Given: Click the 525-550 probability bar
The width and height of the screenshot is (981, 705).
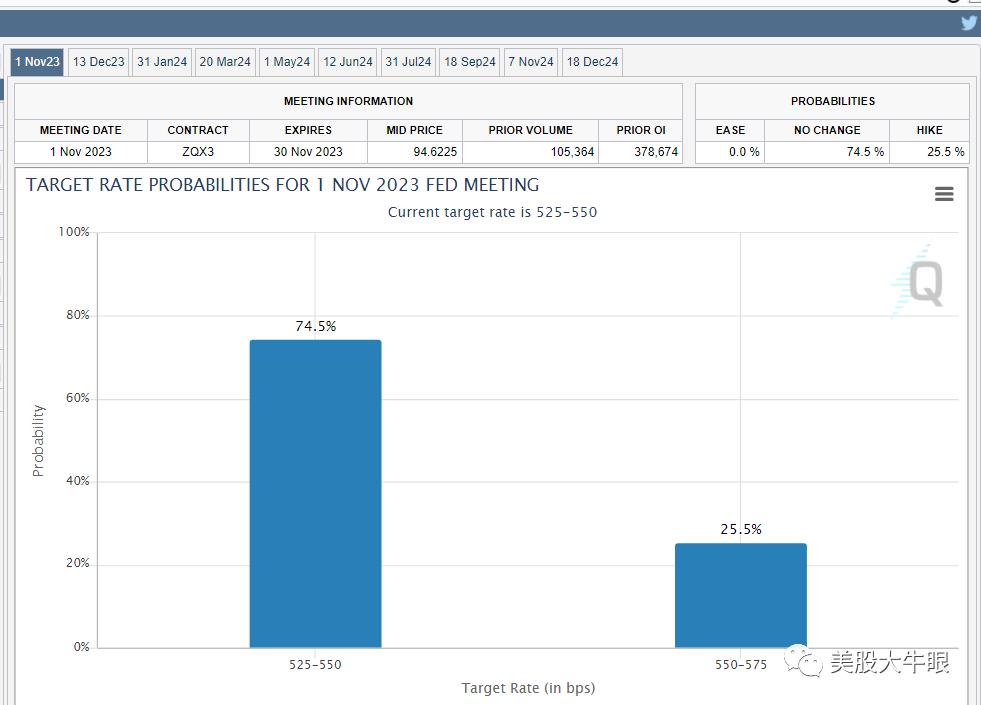Looking at the screenshot, I should click(x=315, y=494).
